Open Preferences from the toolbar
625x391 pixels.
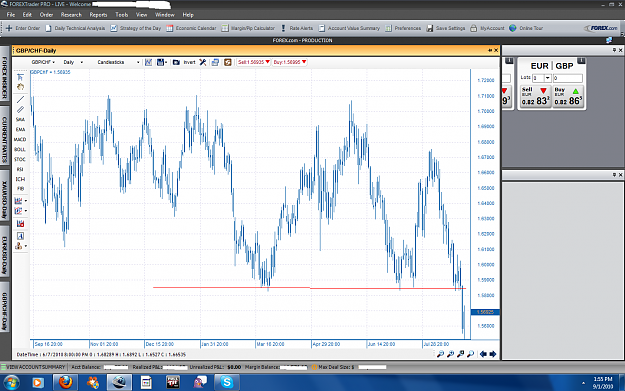403,28
